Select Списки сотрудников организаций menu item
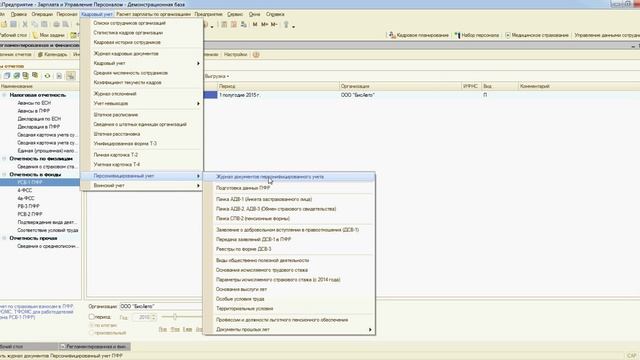Viewport: 640px width, 360px height. [142, 23]
